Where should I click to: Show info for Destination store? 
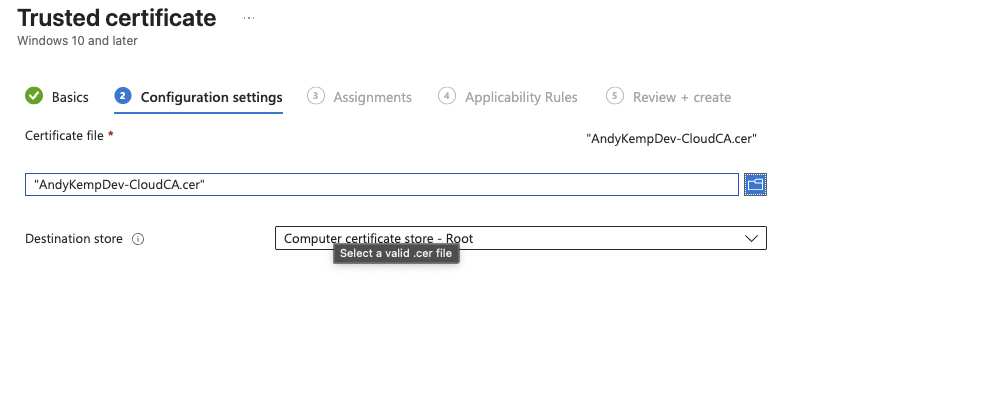click(138, 239)
